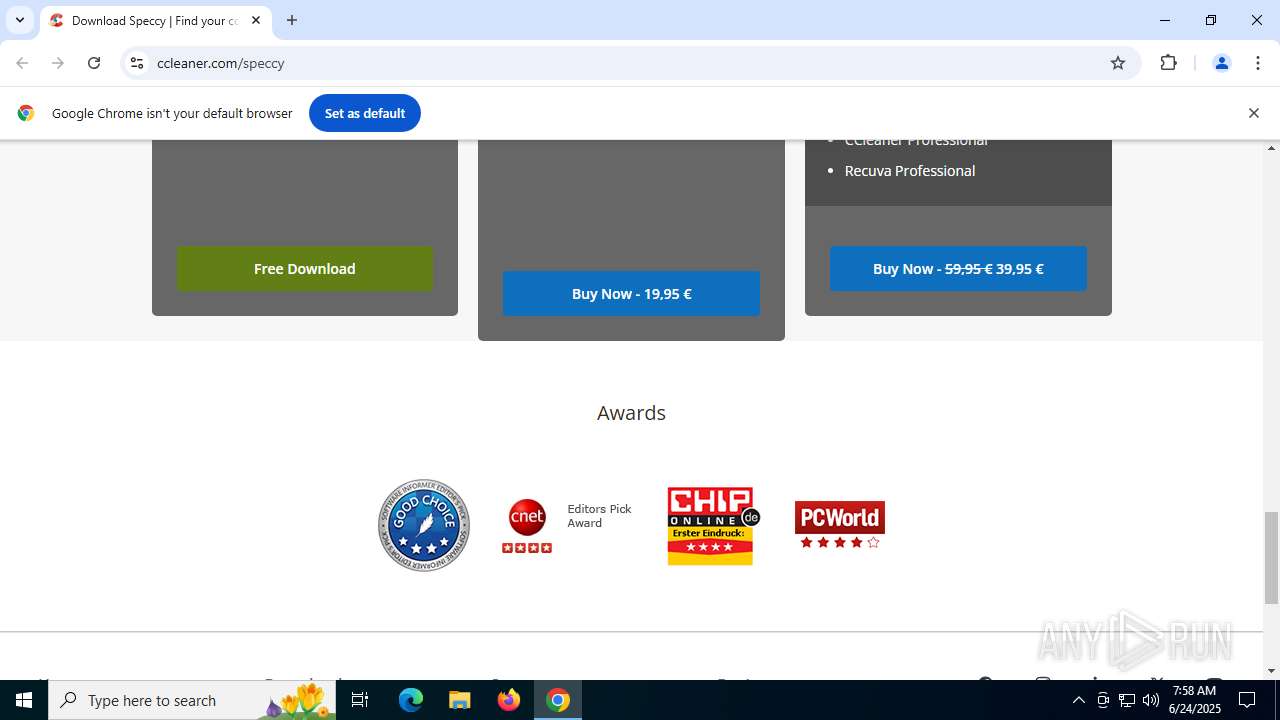The width and height of the screenshot is (1280, 720).
Task: Open the clock showing 7:58 AM
Action: (1195, 700)
